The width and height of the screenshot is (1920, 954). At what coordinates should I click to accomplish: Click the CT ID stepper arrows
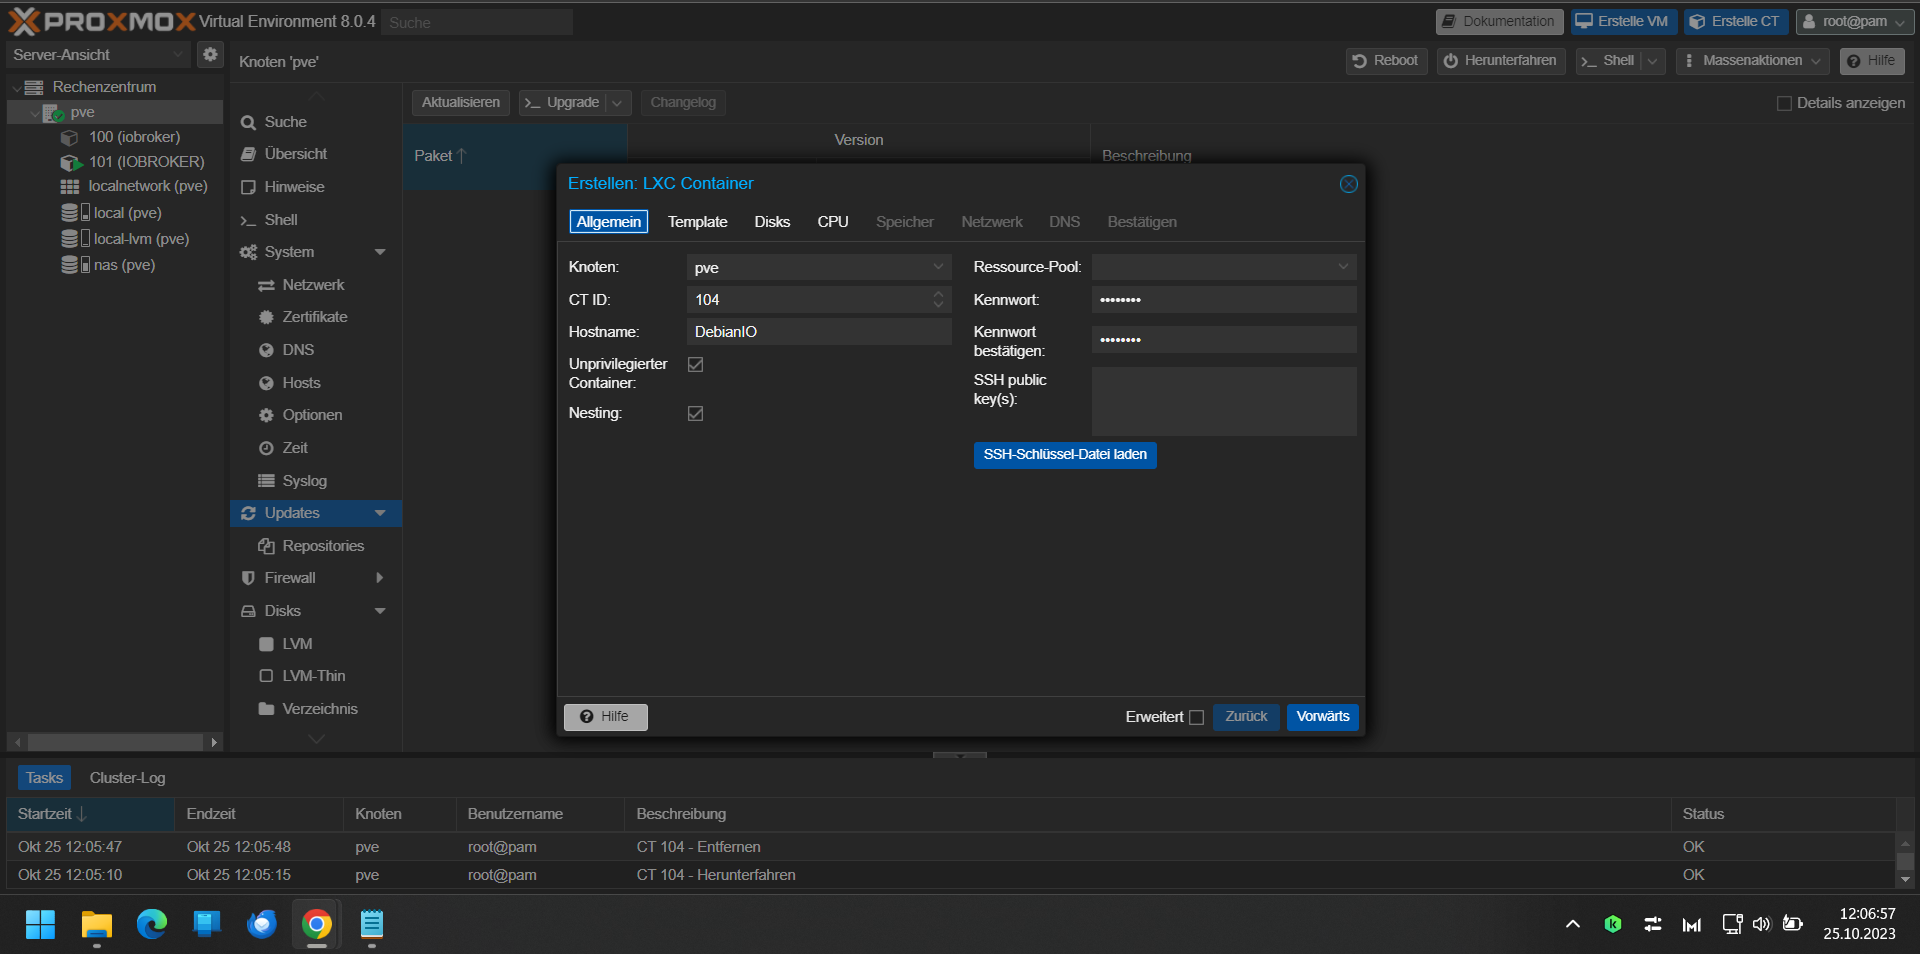click(938, 300)
